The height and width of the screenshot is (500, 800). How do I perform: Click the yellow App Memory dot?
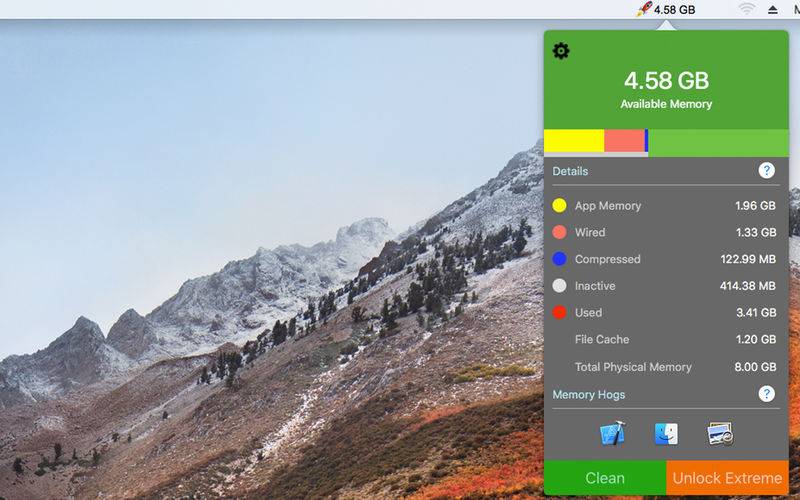[x=559, y=206]
